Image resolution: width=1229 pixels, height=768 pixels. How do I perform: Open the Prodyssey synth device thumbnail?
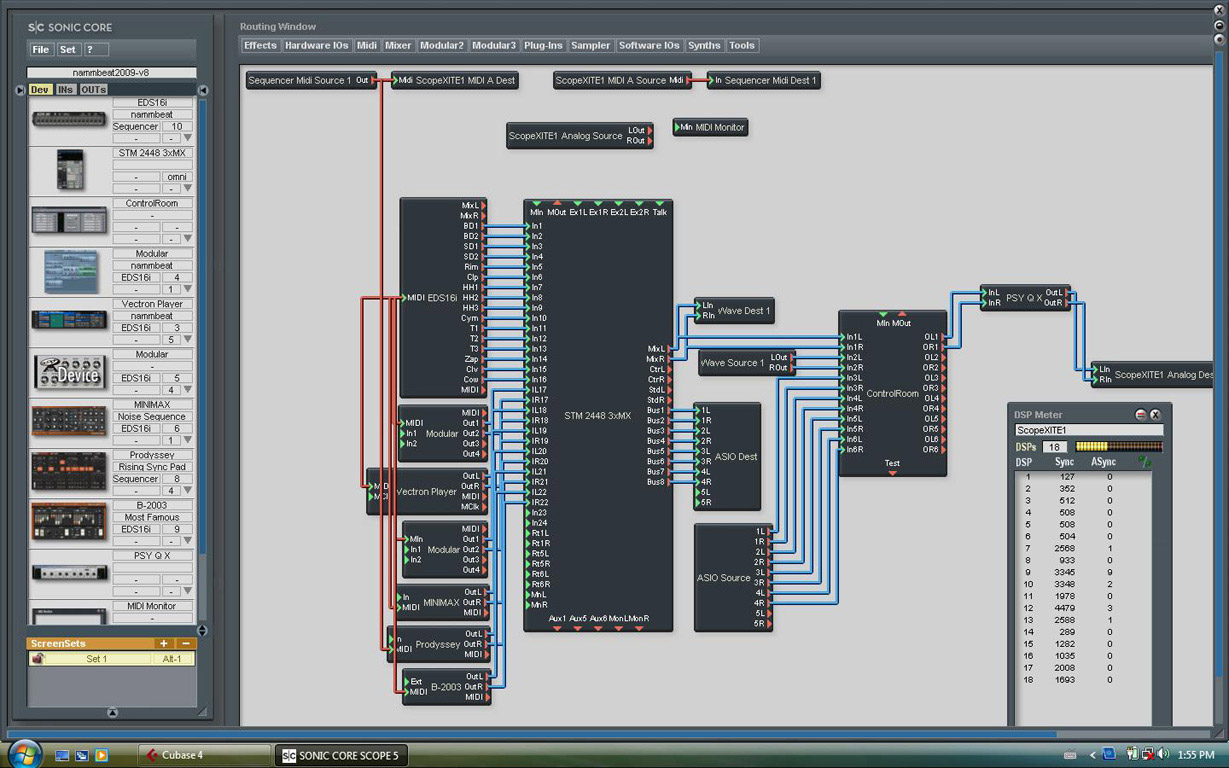(69, 471)
